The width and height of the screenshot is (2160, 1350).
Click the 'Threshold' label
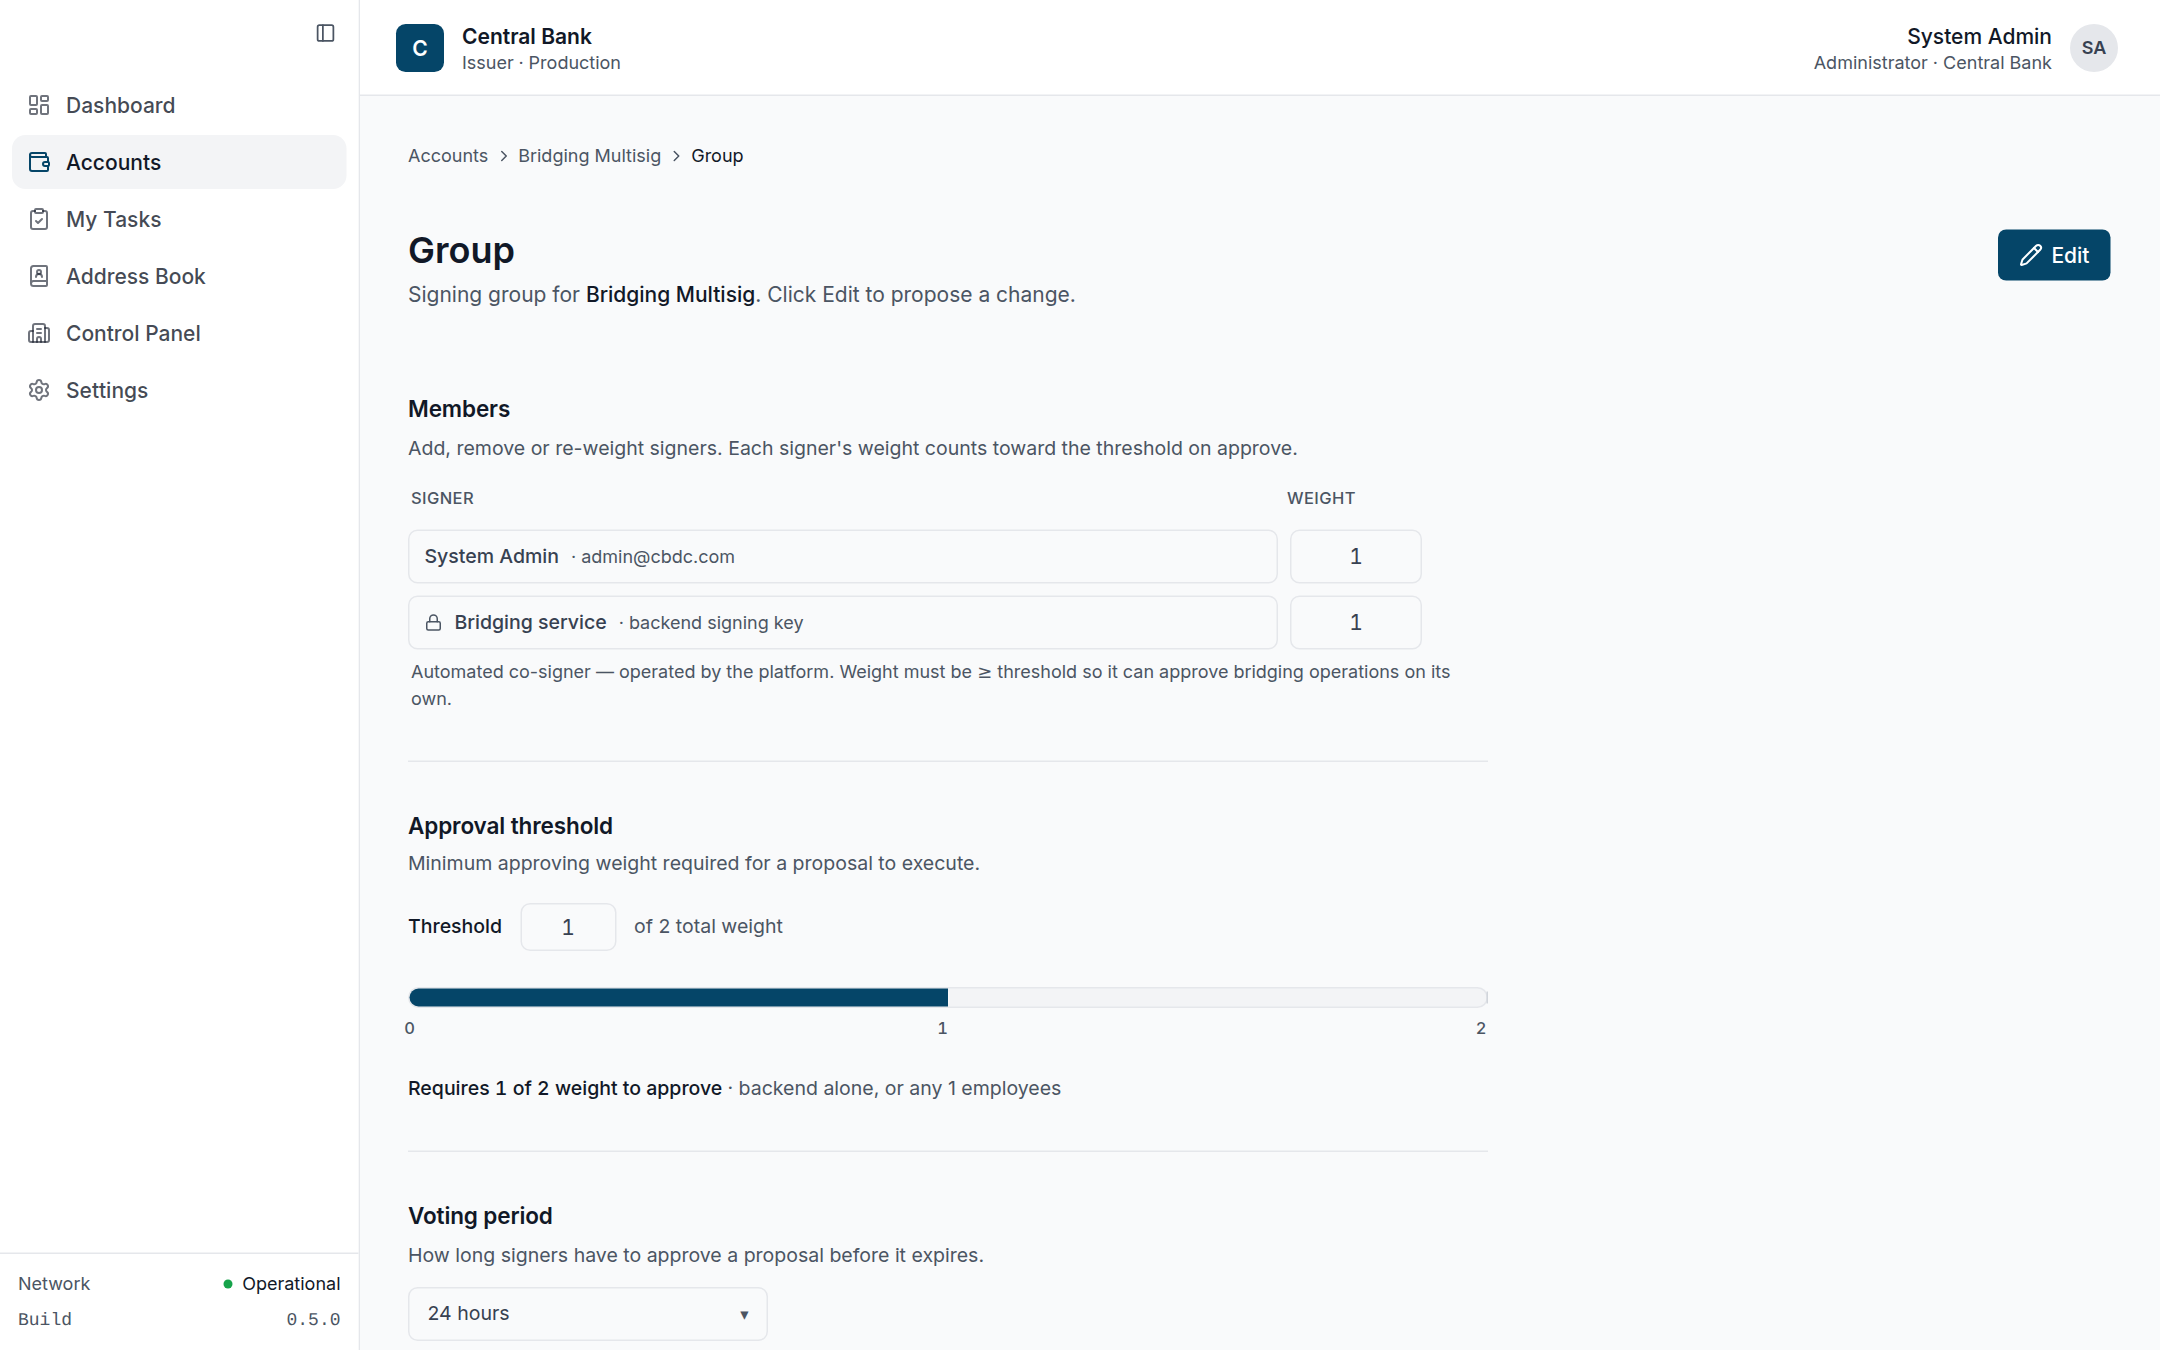(455, 926)
